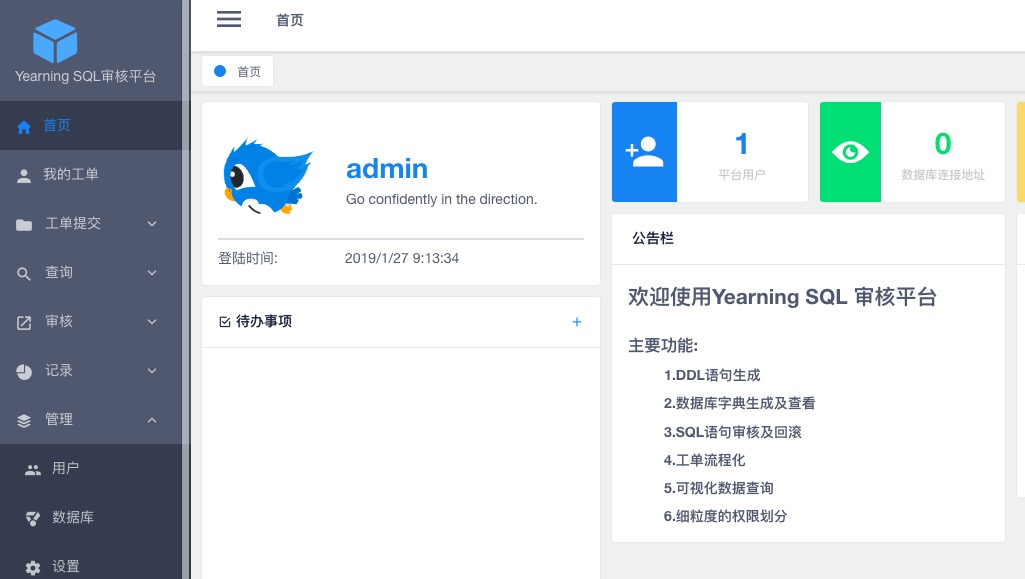Click 平台用户 label text
1025x579 pixels.
pos(742,174)
